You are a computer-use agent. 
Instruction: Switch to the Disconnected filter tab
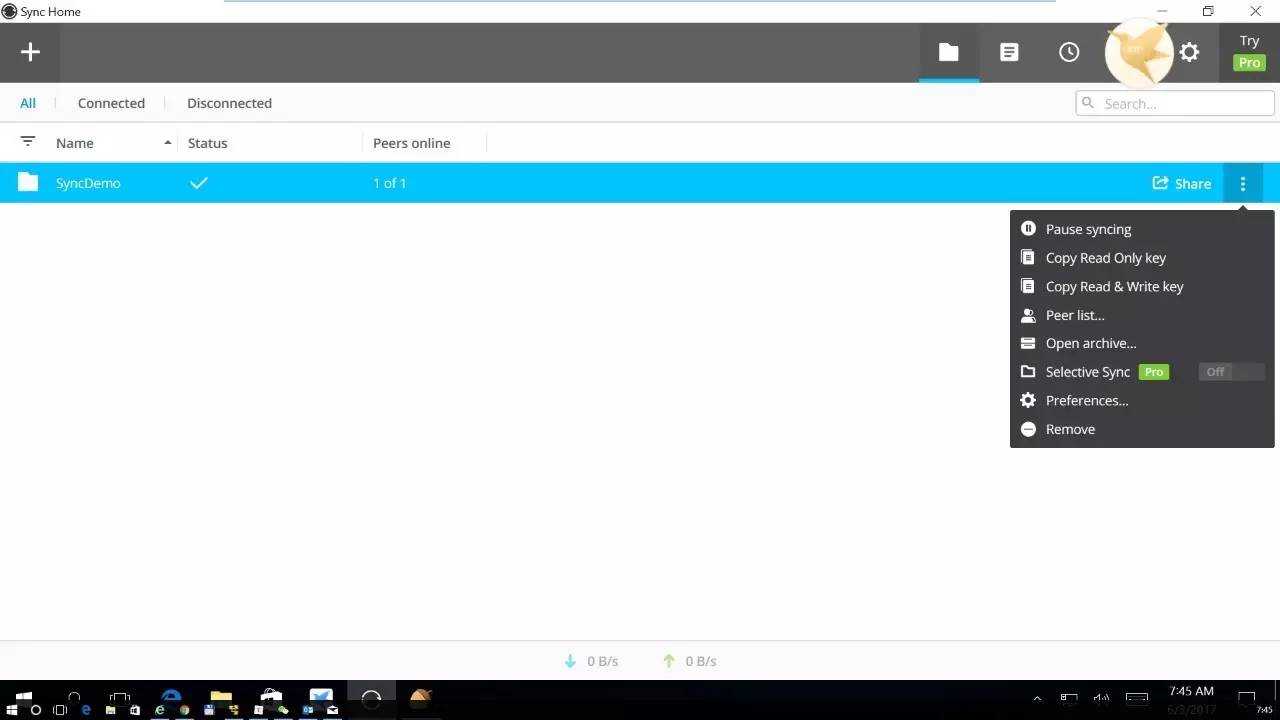tap(229, 103)
